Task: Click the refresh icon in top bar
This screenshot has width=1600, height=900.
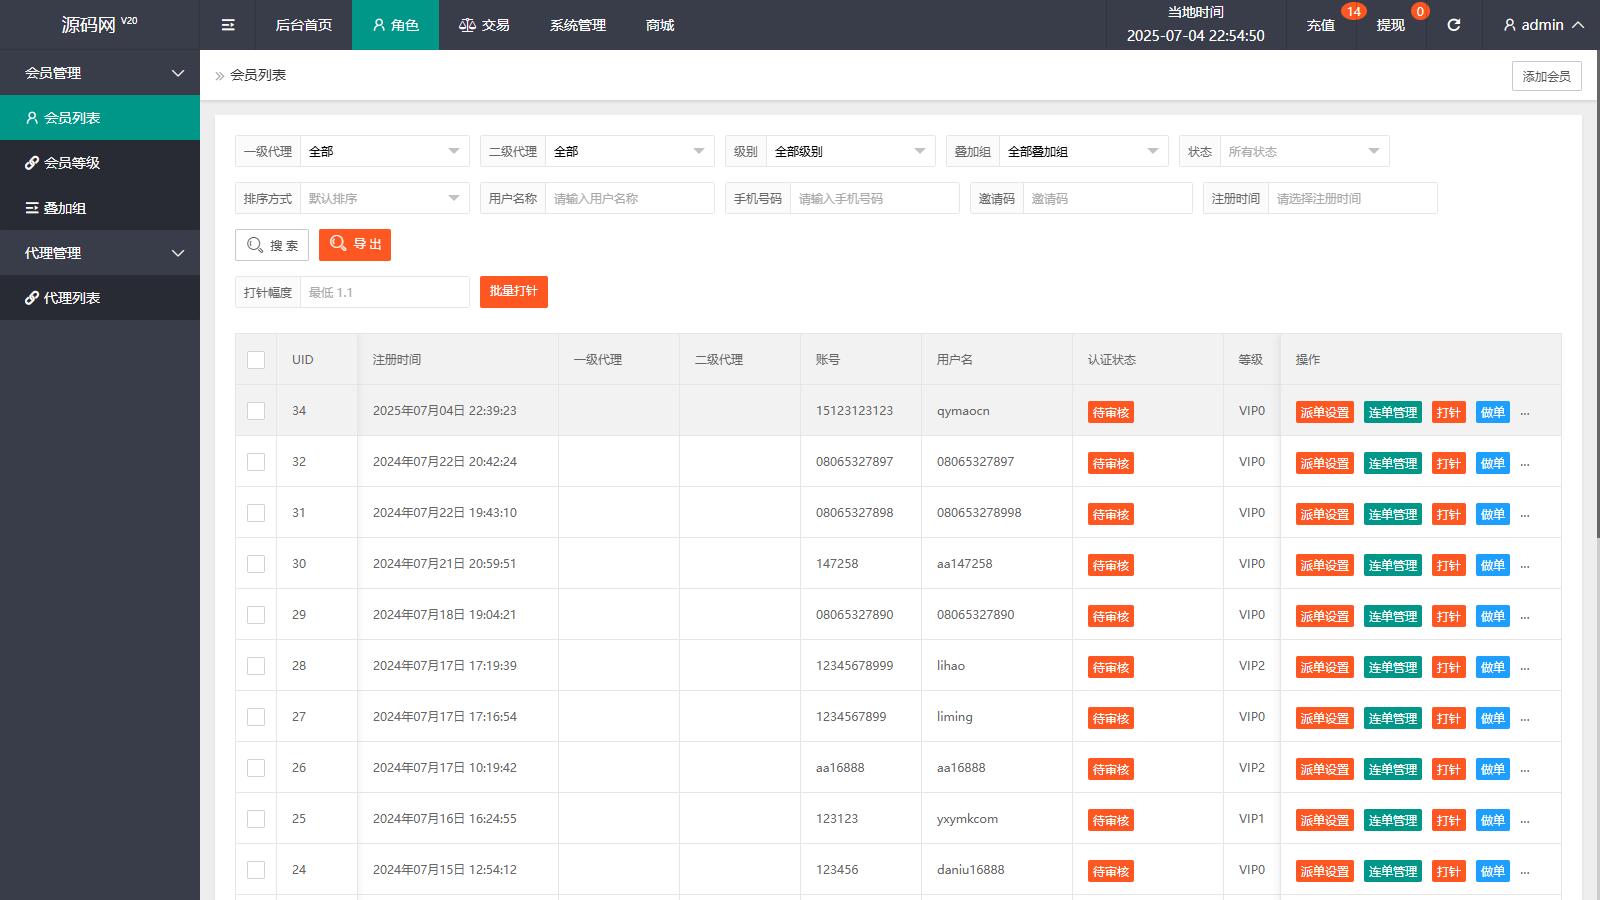Action: (1454, 25)
